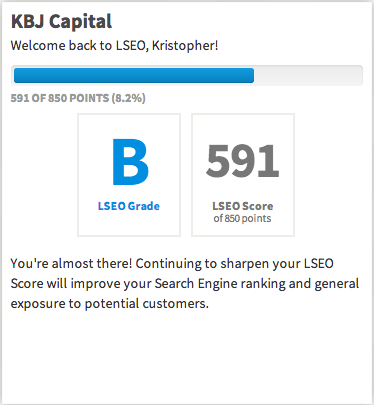This screenshot has width=374, height=405.
Task: Select the LSEO Score label
Action: (243, 206)
